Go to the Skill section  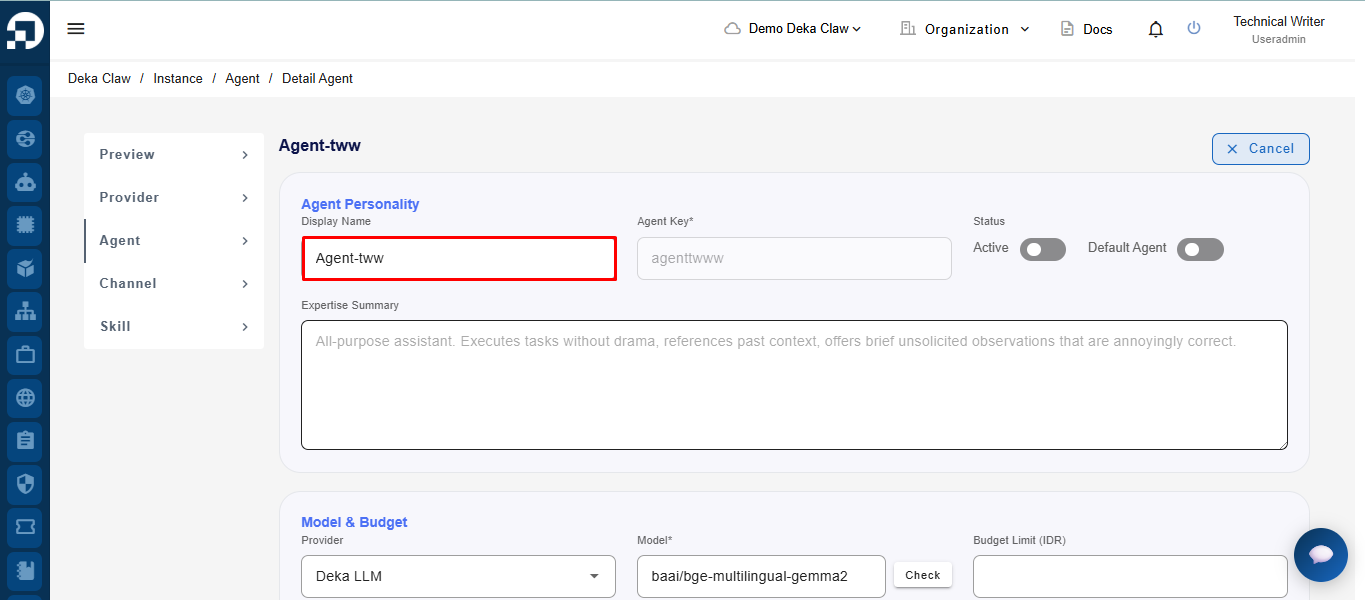click(174, 327)
